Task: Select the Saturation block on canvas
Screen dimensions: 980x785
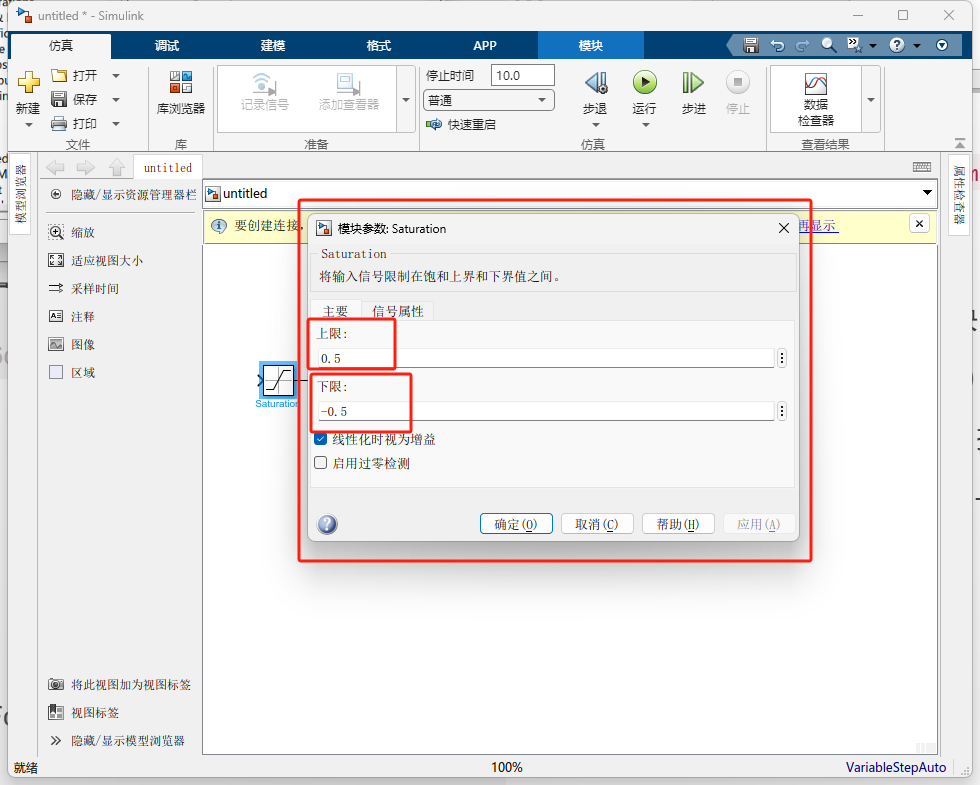Action: 279,381
